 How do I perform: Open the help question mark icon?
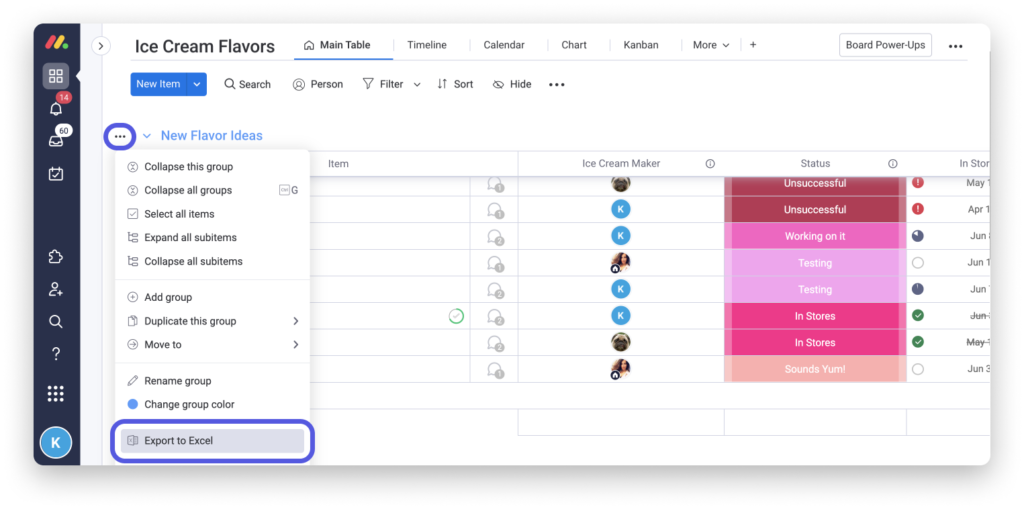pos(56,354)
